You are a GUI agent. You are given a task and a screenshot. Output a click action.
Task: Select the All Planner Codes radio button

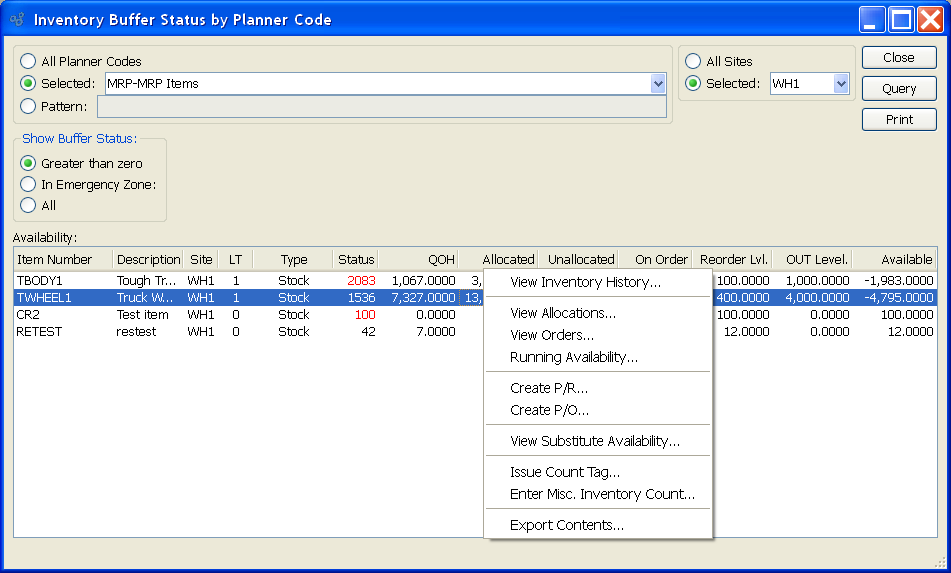pyautogui.click(x=28, y=61)
